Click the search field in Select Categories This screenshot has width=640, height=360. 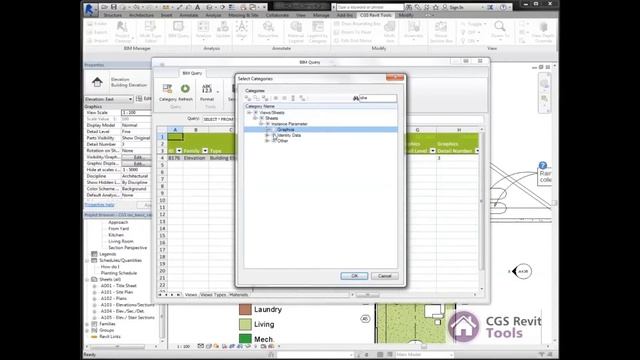(x=378, y=98)
